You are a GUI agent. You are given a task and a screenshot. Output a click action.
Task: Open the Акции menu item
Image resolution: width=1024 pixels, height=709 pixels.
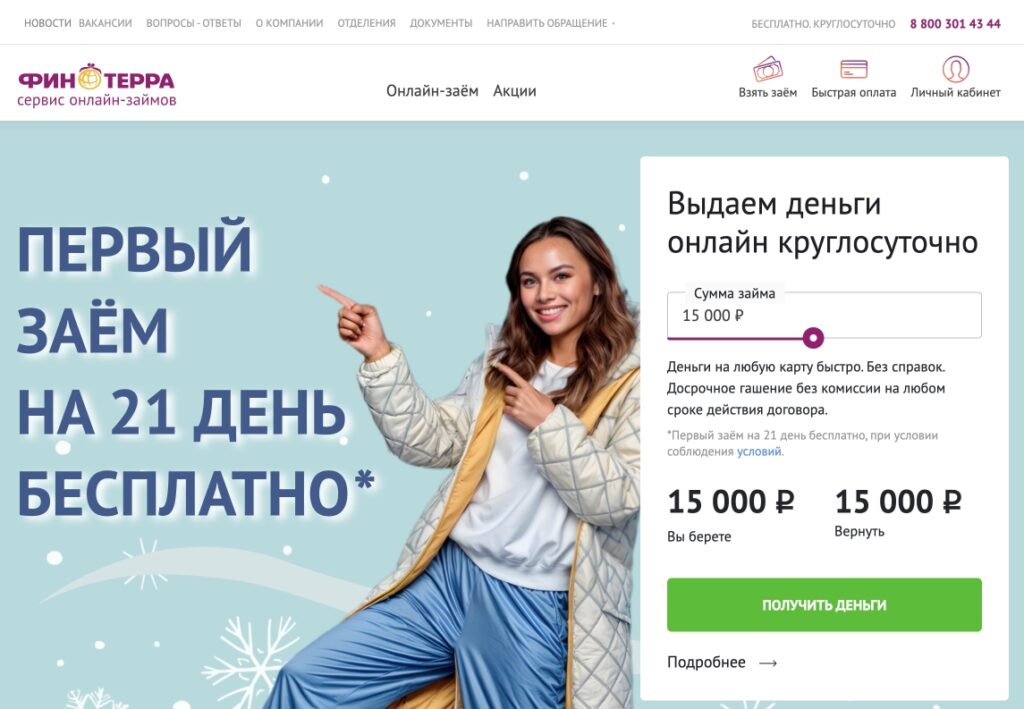tap(515, 91)
